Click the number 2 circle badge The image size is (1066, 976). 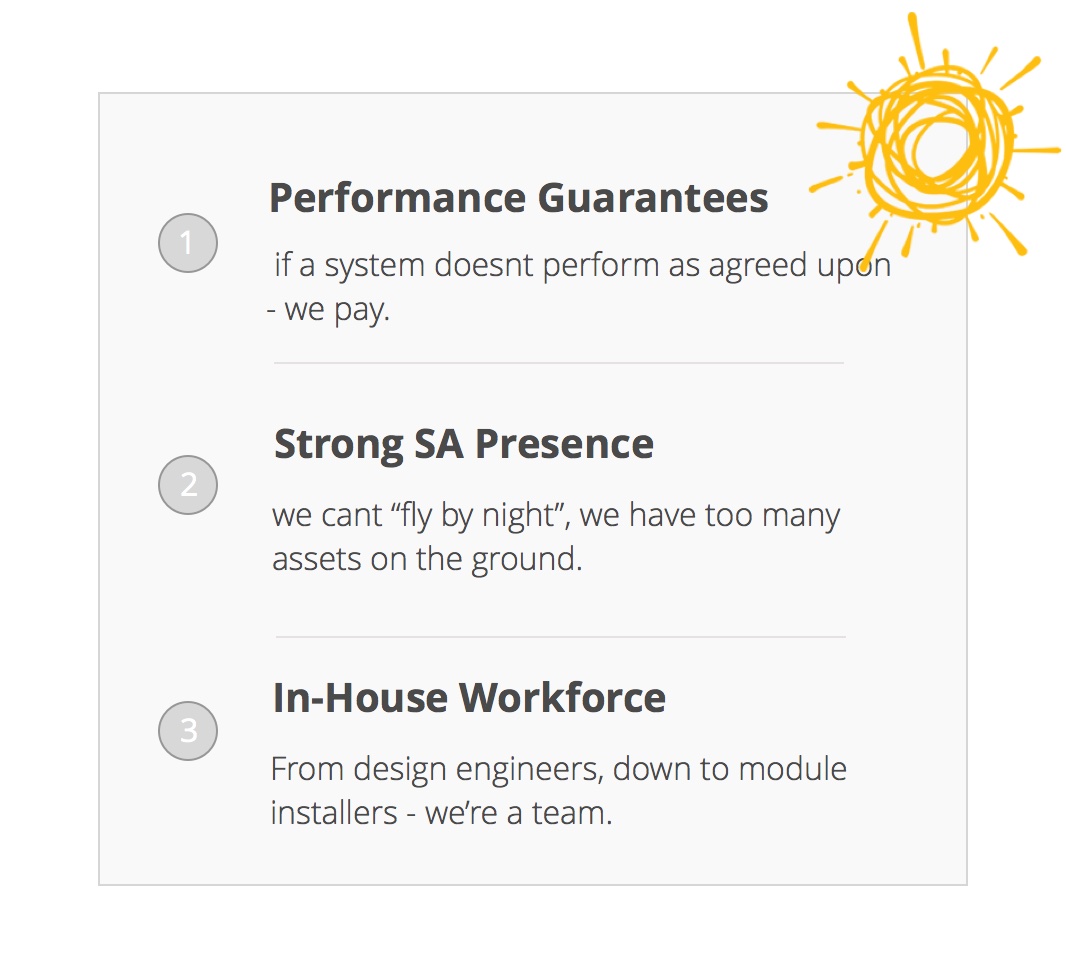coord(188,485)
